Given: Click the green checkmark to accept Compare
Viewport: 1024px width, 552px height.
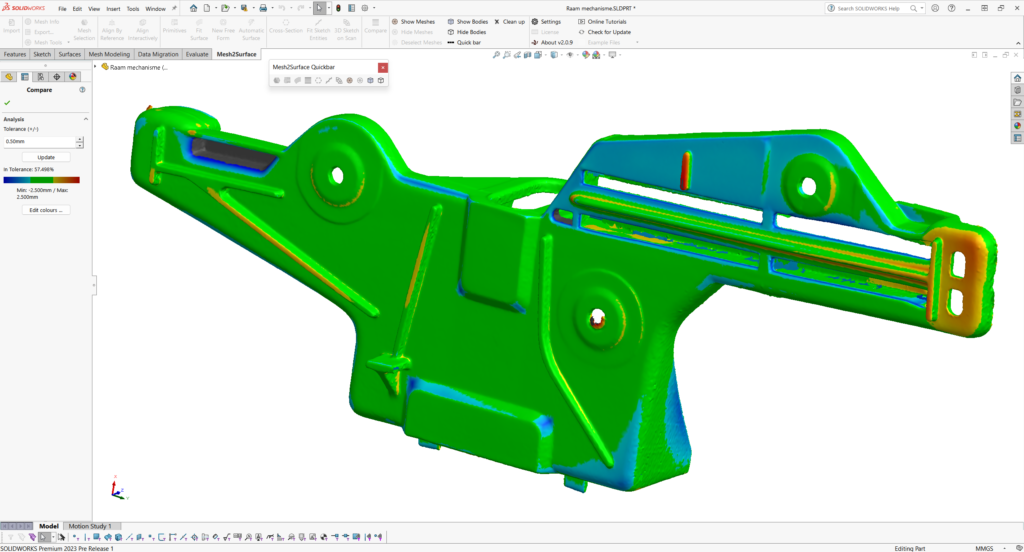Looking at the screenshot, I should tap(8, 103).
